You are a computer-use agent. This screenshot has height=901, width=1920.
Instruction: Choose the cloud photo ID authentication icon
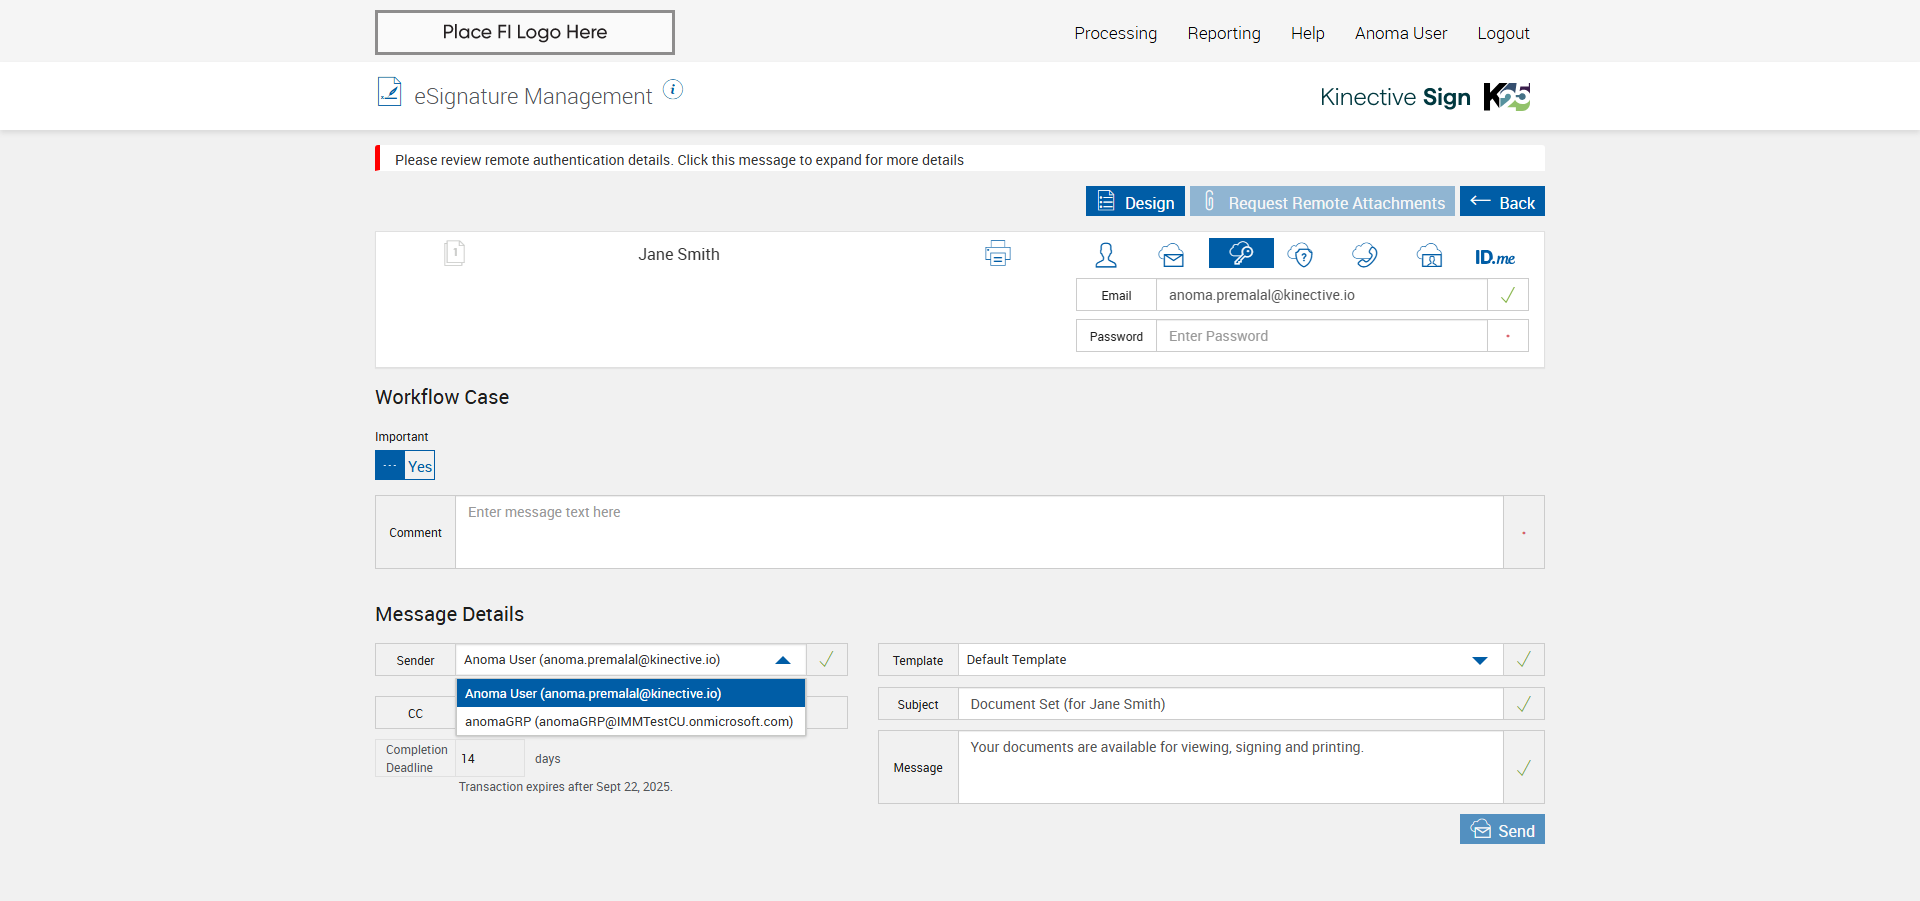click(x=1429, y=255)
